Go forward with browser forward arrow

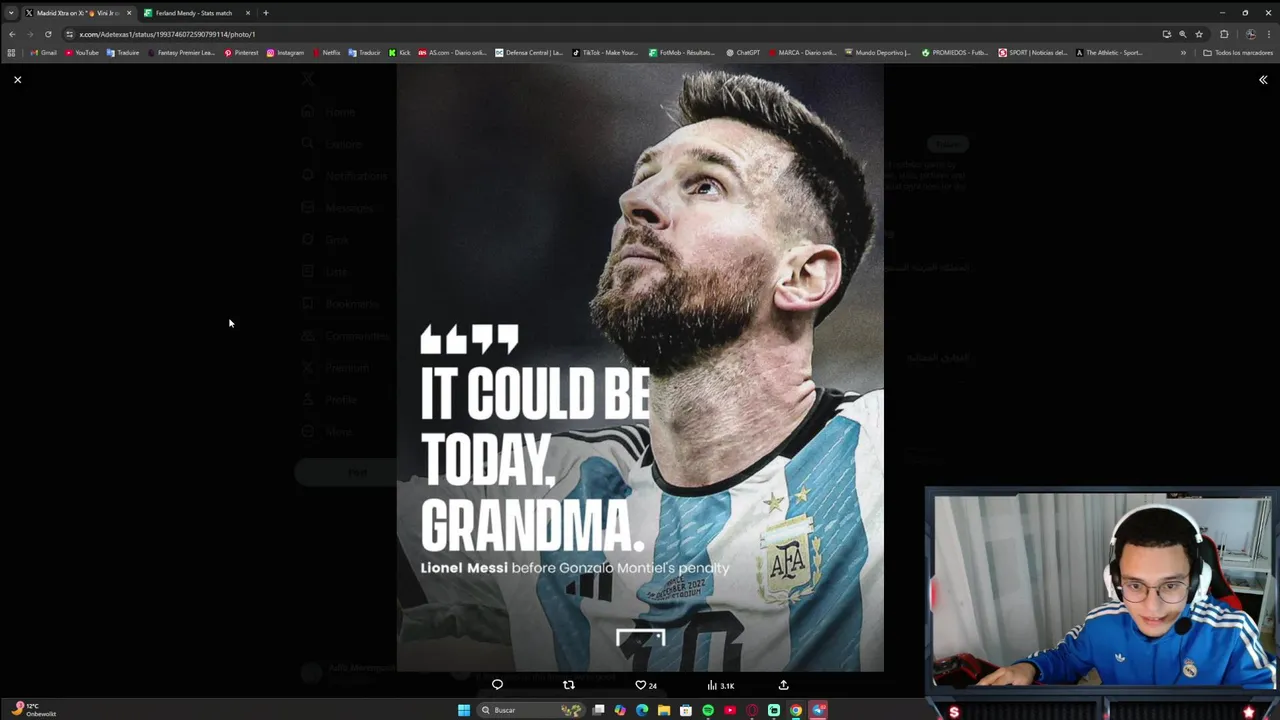pyautogui.click(x=30, y=34)
